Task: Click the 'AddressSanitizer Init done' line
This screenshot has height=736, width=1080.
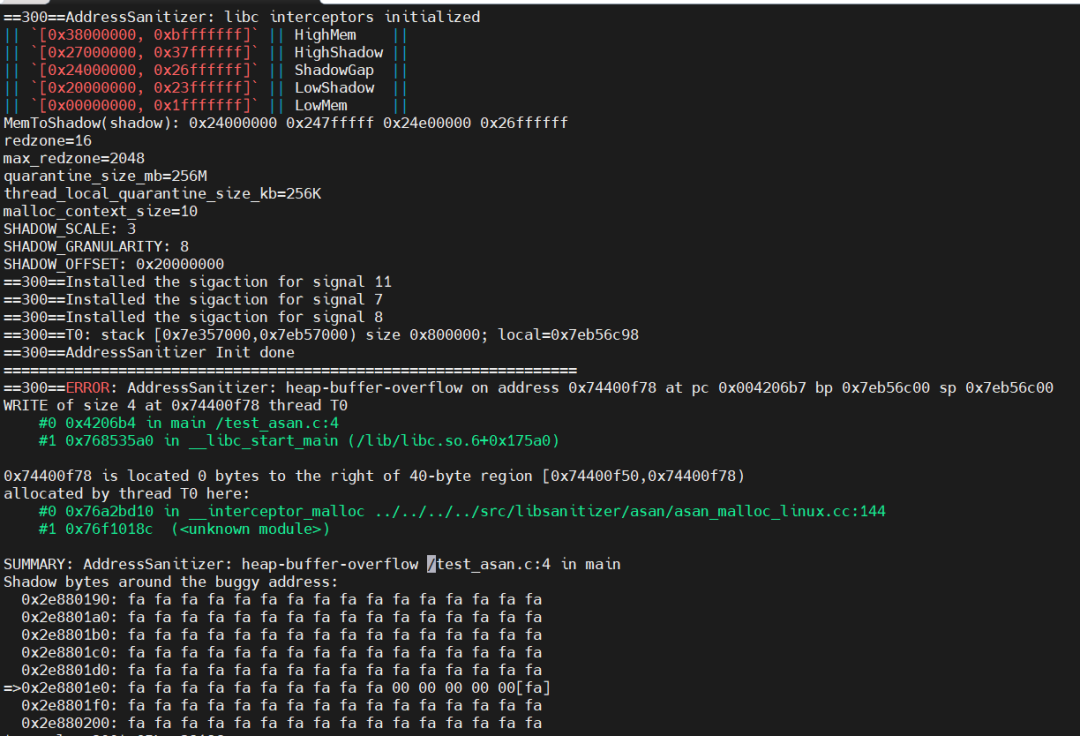Action: [149, 353]
